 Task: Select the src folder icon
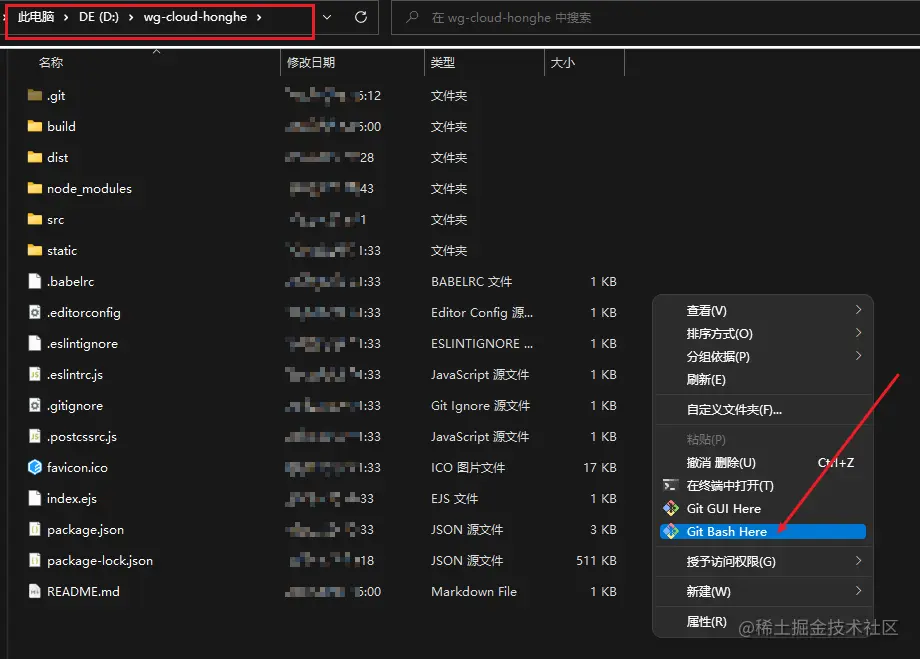pyautogui.click(x=35, y=219)
